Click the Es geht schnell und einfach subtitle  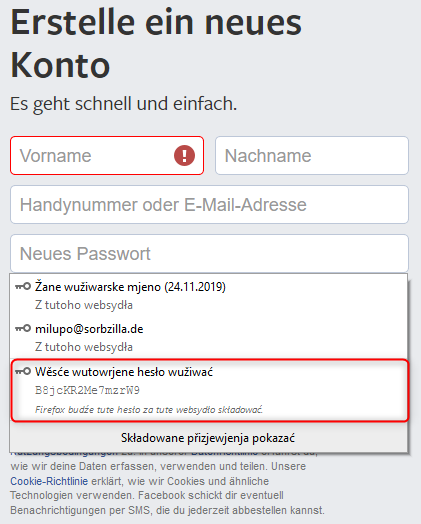[124, 104]
